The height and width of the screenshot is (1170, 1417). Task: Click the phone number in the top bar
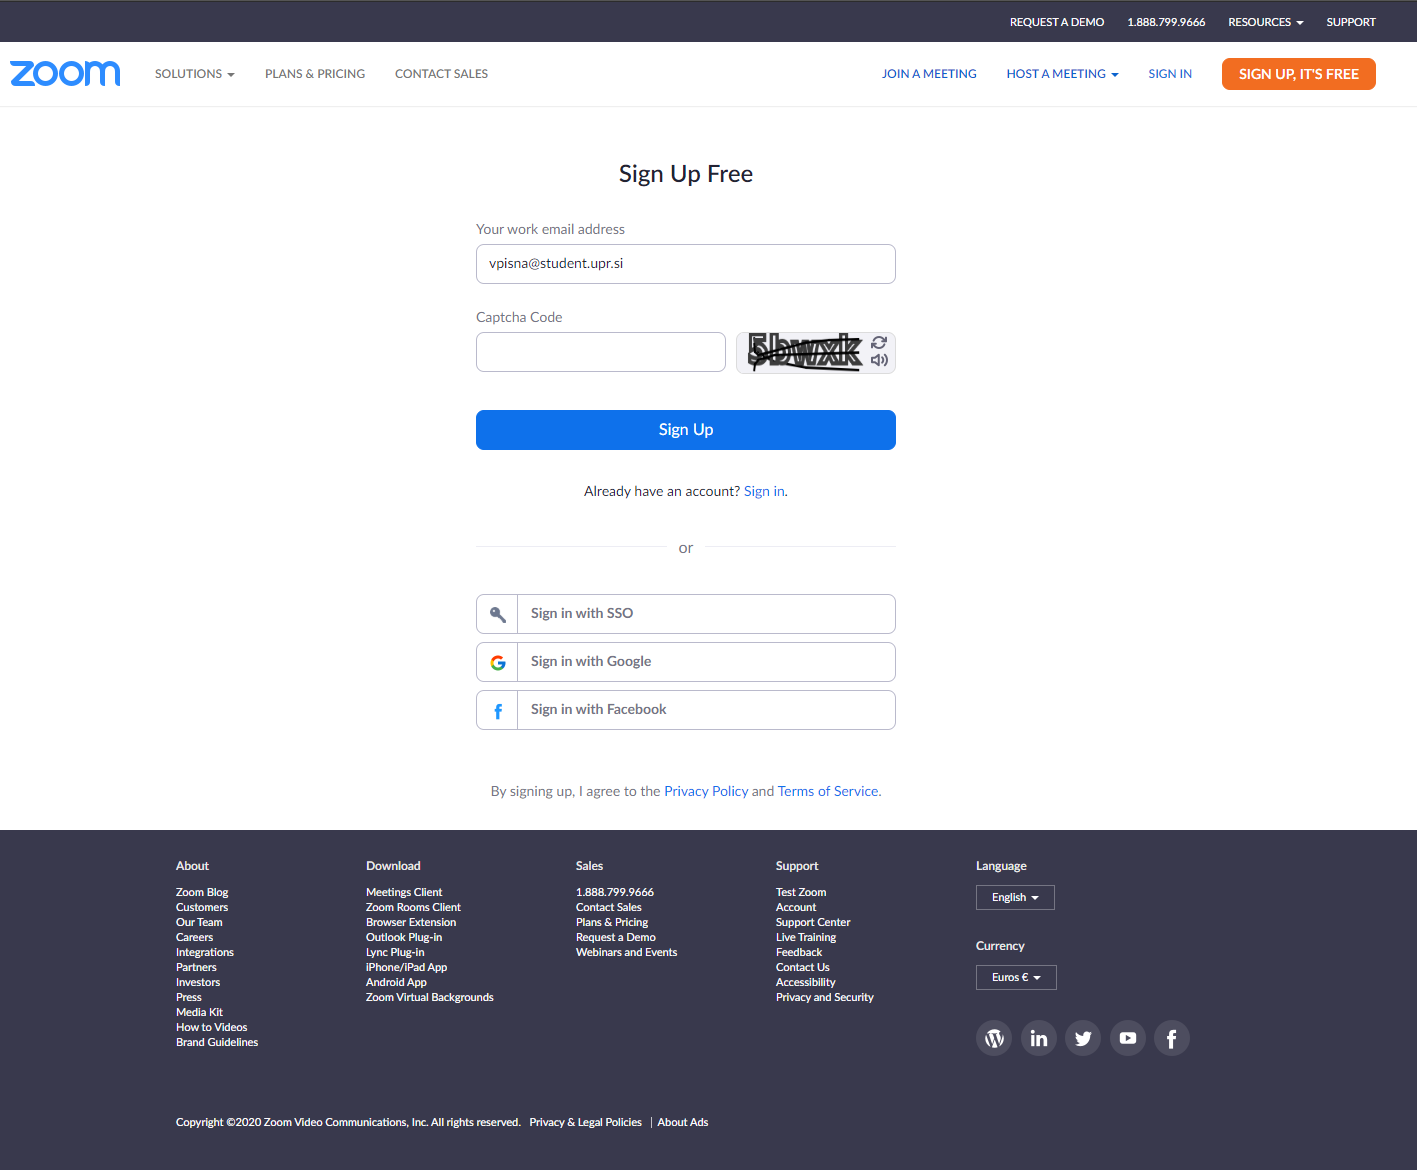1166,22
